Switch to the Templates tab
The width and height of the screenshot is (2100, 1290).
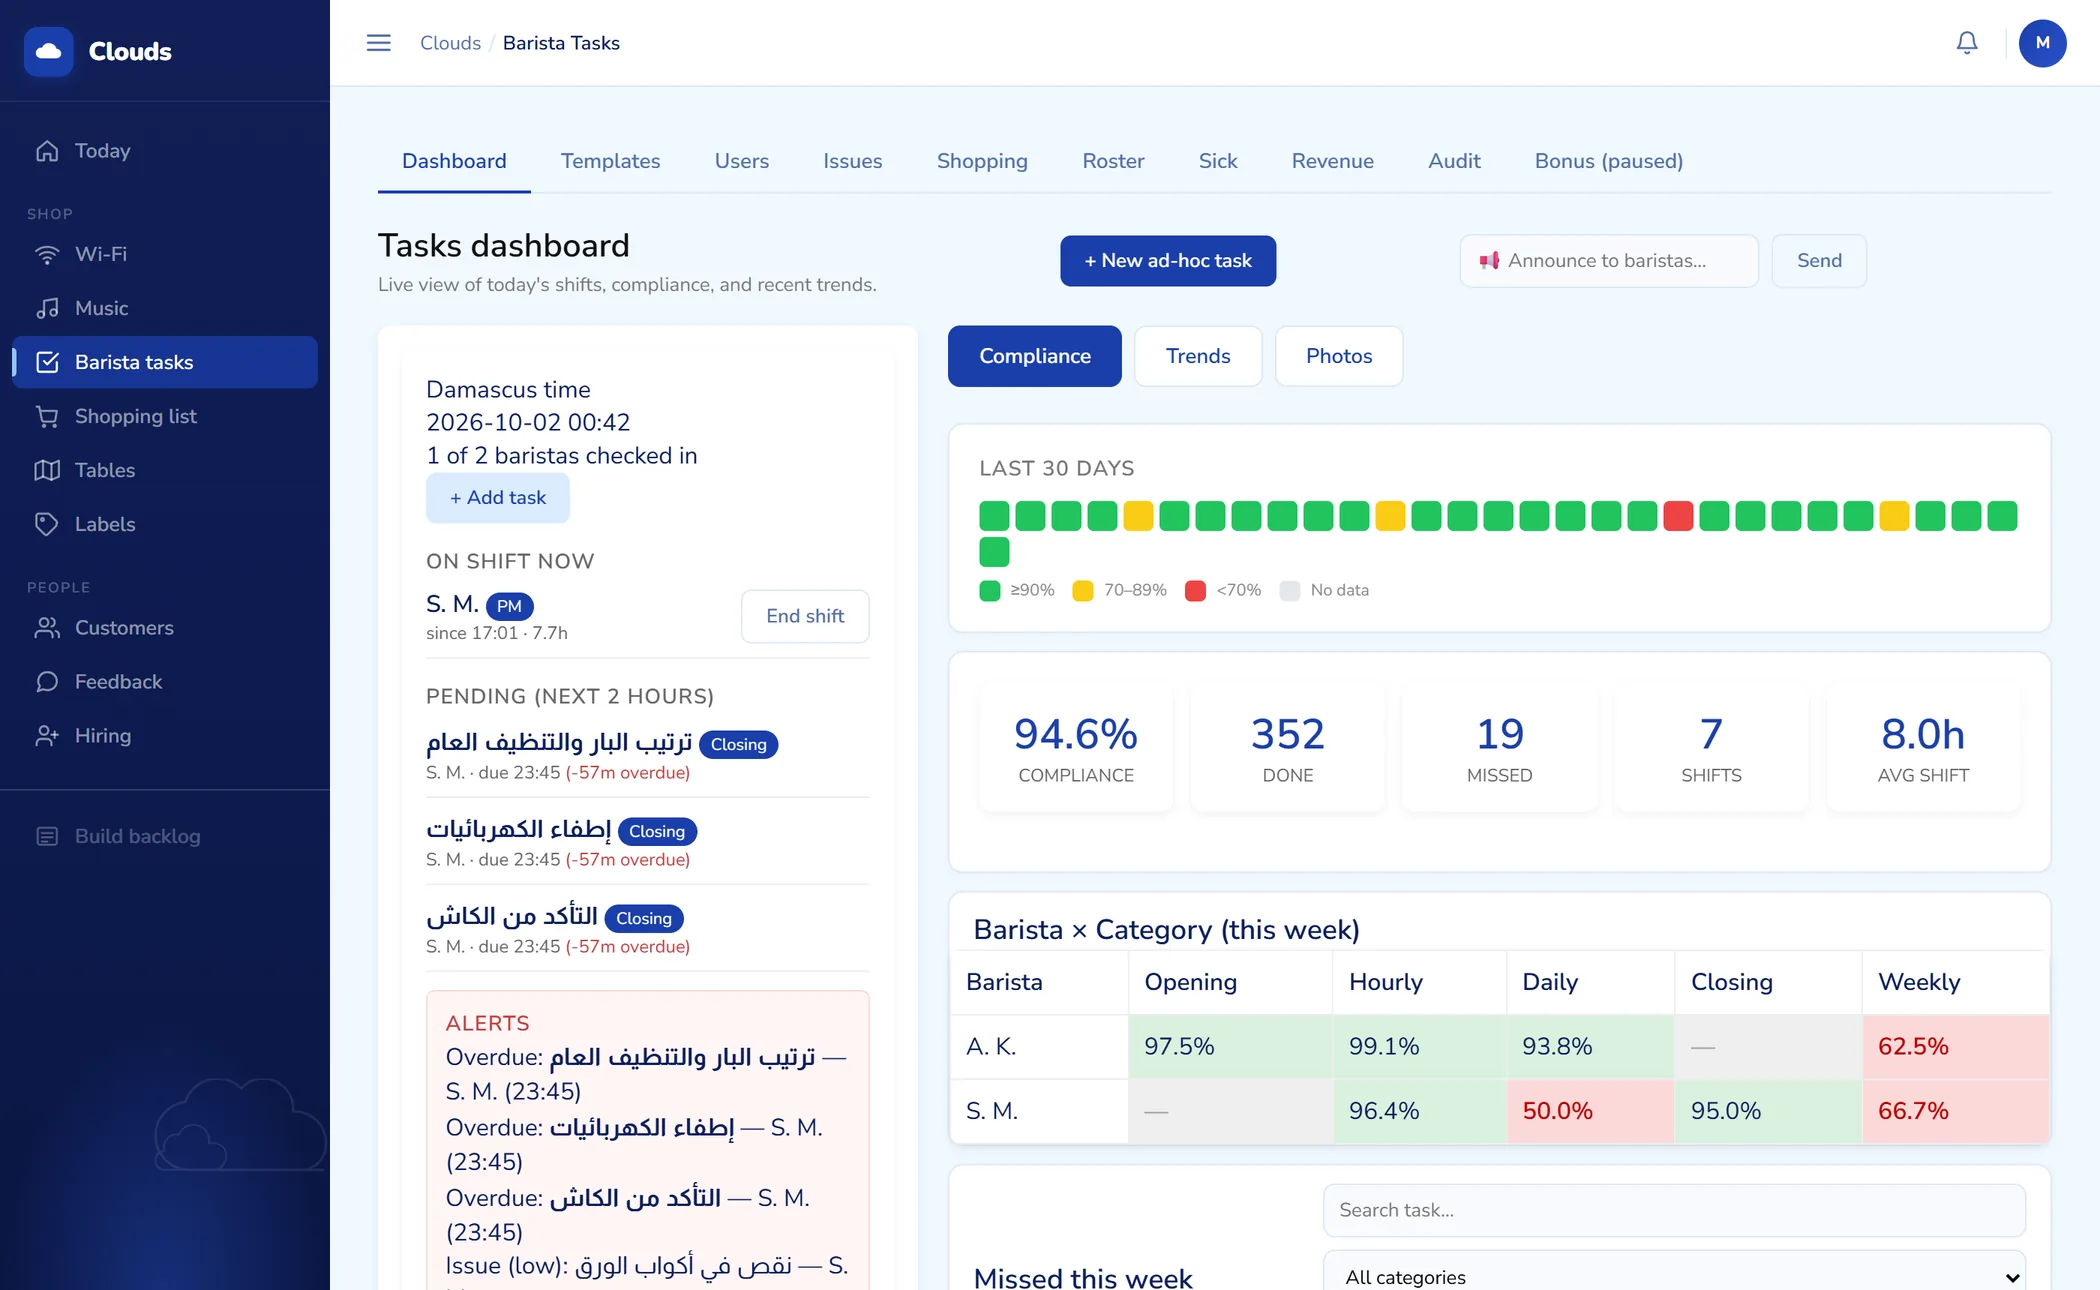coord(610,161)
